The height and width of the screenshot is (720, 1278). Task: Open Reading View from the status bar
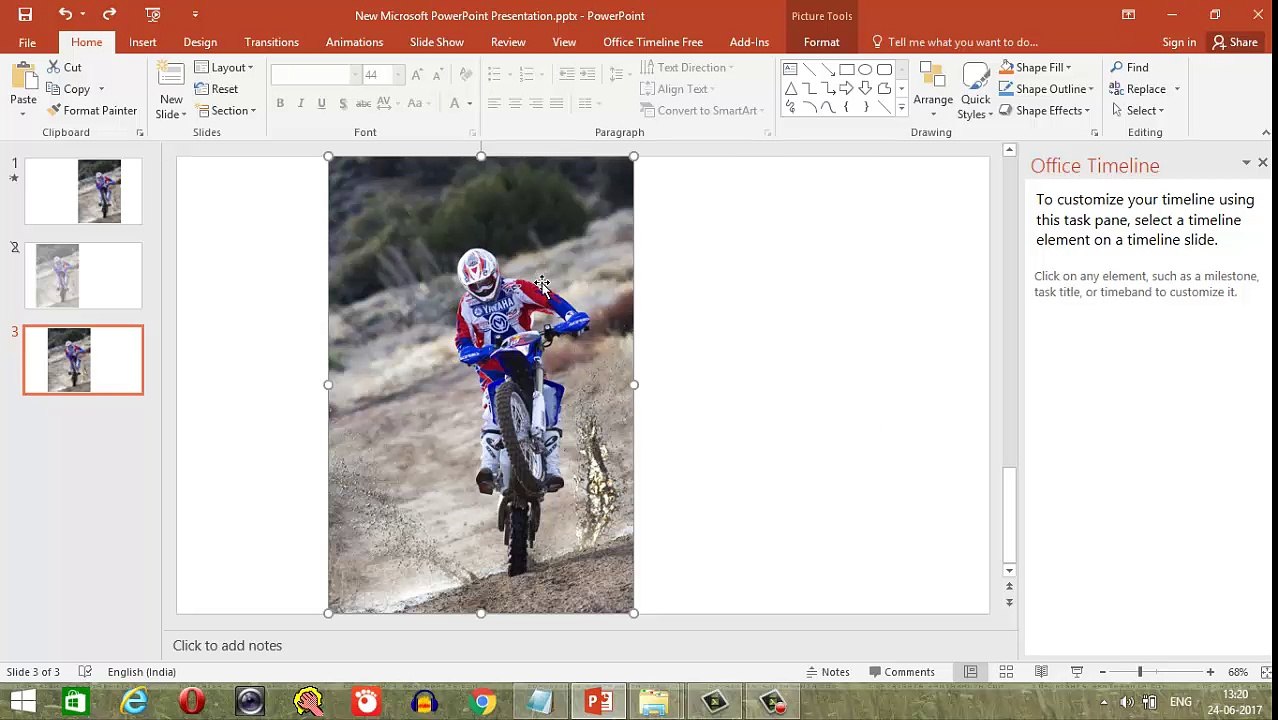click(x=1041, y=672)
